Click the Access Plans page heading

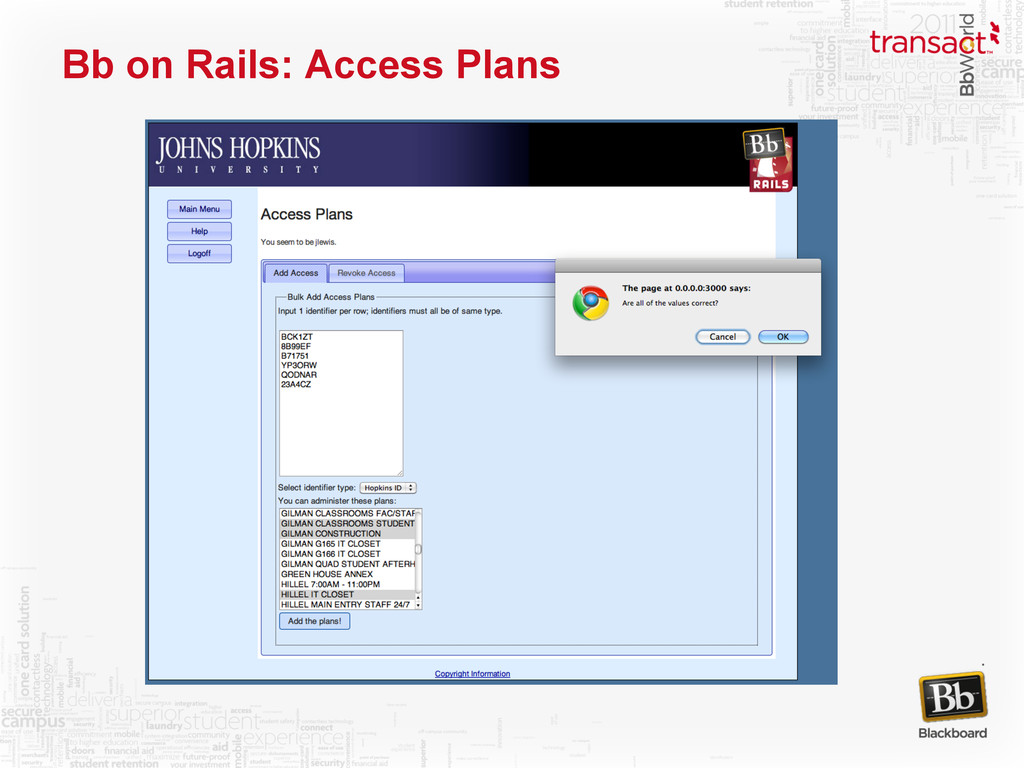306,214
